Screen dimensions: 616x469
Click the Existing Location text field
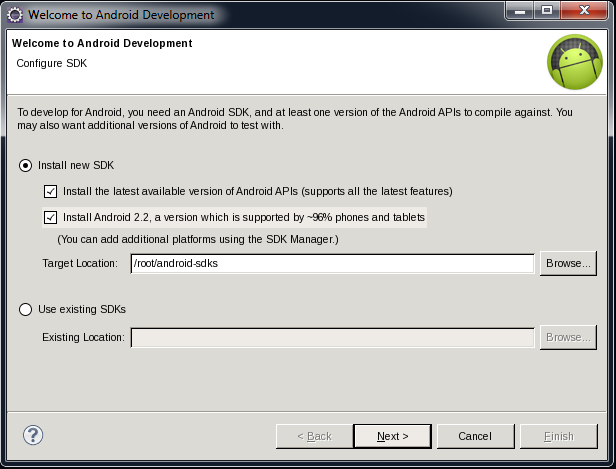pyautogui.click(x=332, y=338)
